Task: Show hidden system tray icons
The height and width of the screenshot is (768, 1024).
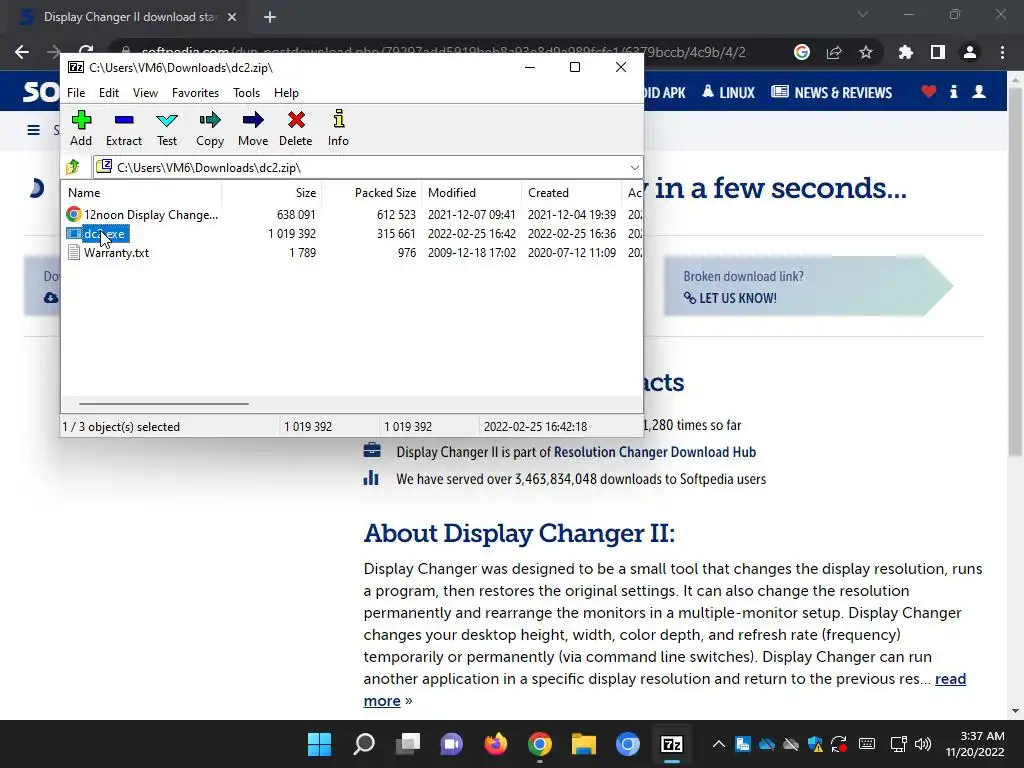Action: [718, 744]
